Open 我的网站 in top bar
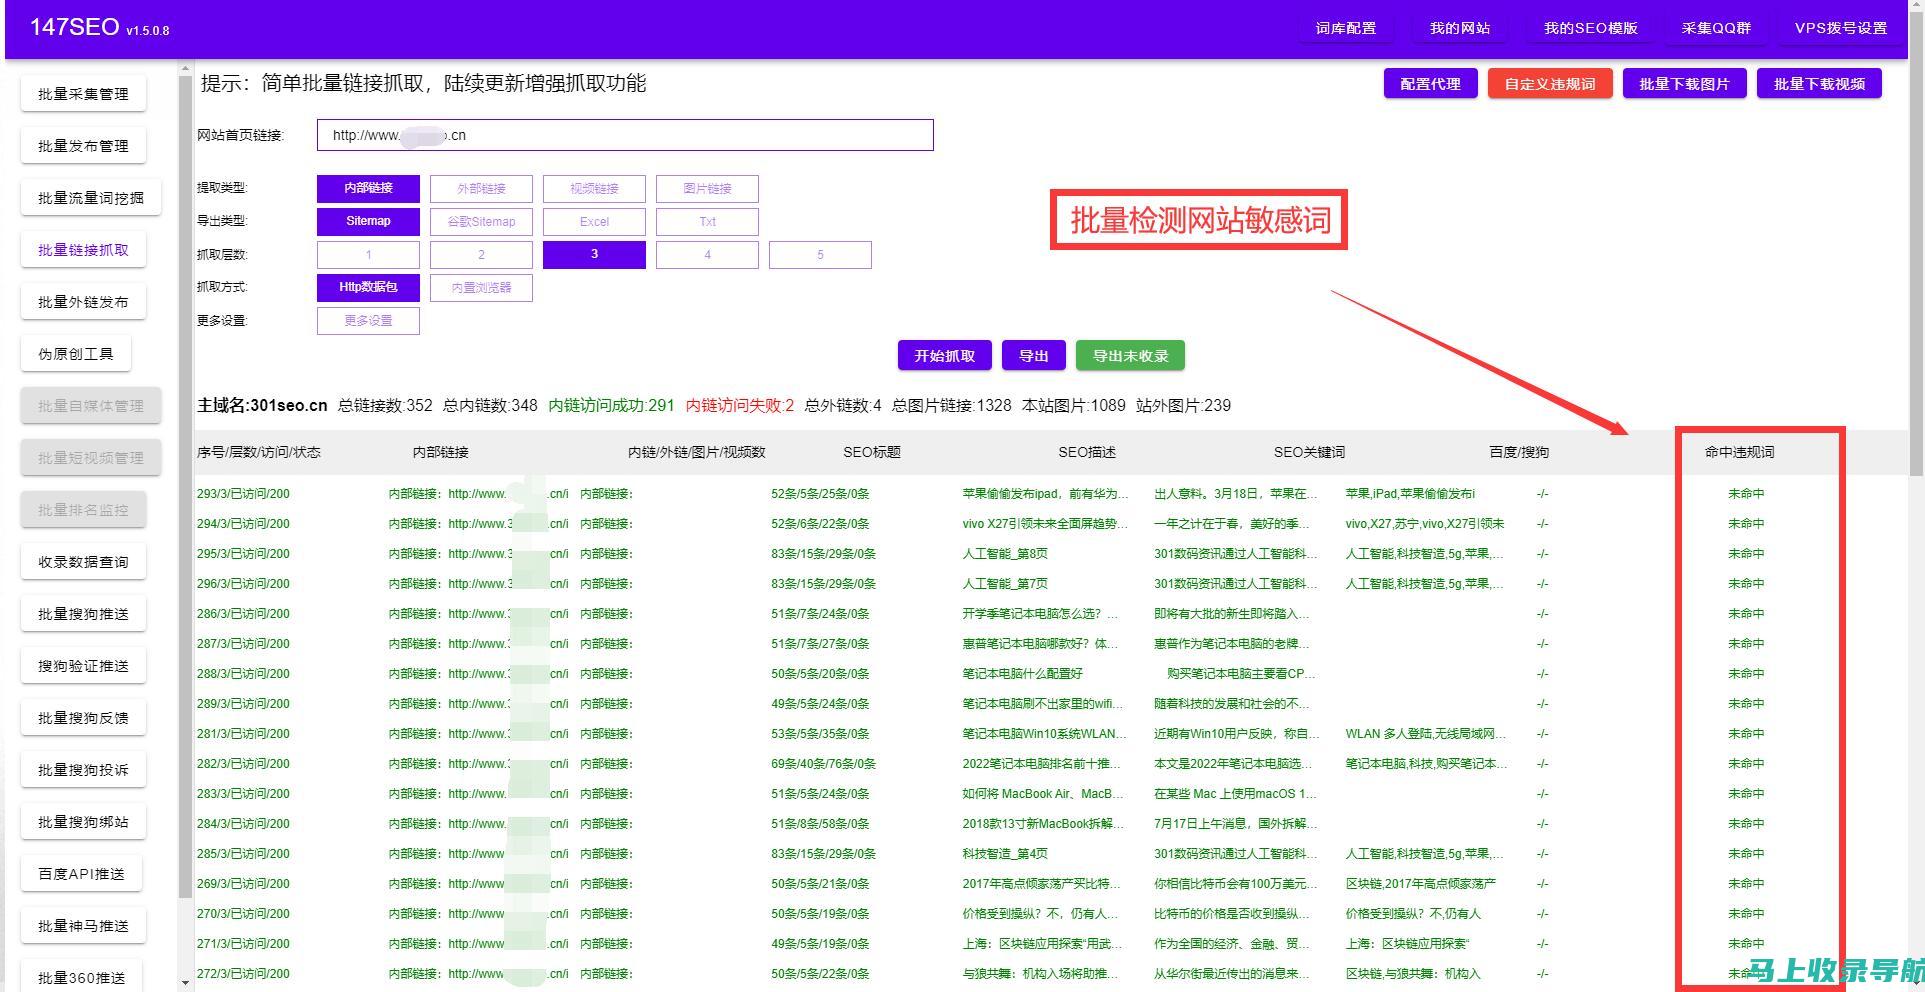Screen dimensions: 1925x992 (x=1460, y=28)
